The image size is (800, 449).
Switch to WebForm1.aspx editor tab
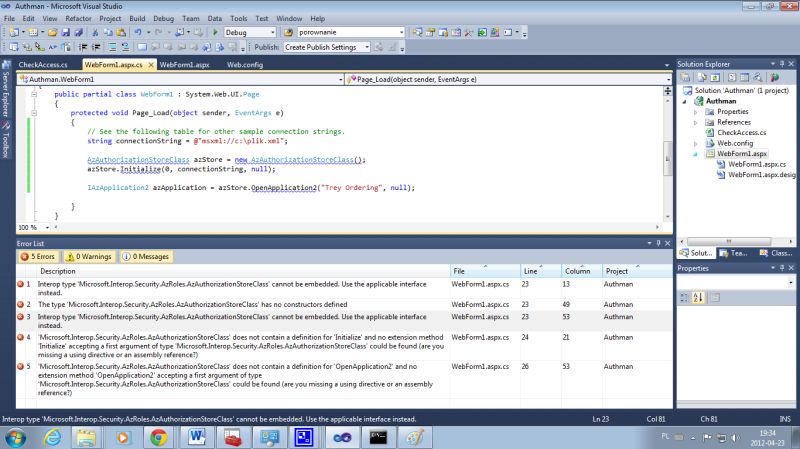(x=184, y=65)
